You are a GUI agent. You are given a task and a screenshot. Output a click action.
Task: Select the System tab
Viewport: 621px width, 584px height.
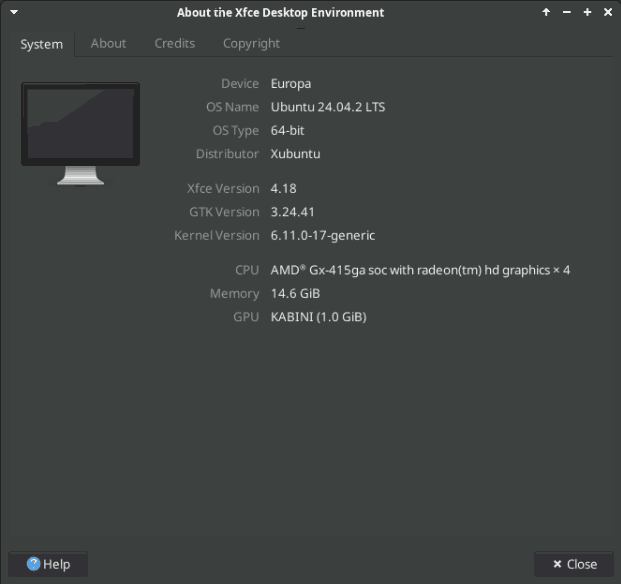click(x=42, y=44)
